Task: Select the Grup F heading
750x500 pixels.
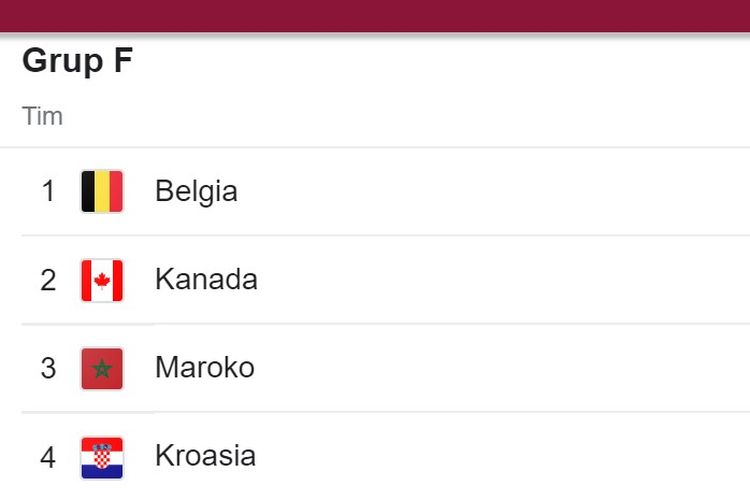Action: pyautogui.click(x=77, y=61)
